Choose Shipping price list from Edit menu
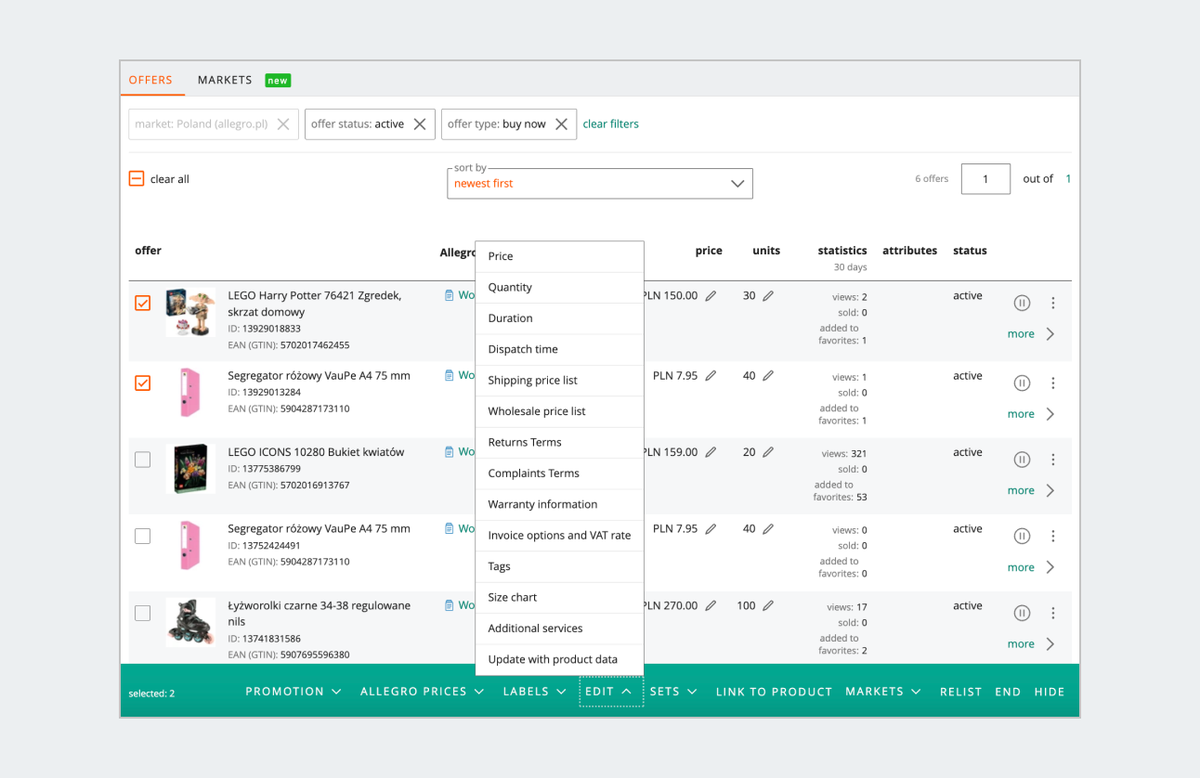 pyautogui.click(x=559, y=381)
